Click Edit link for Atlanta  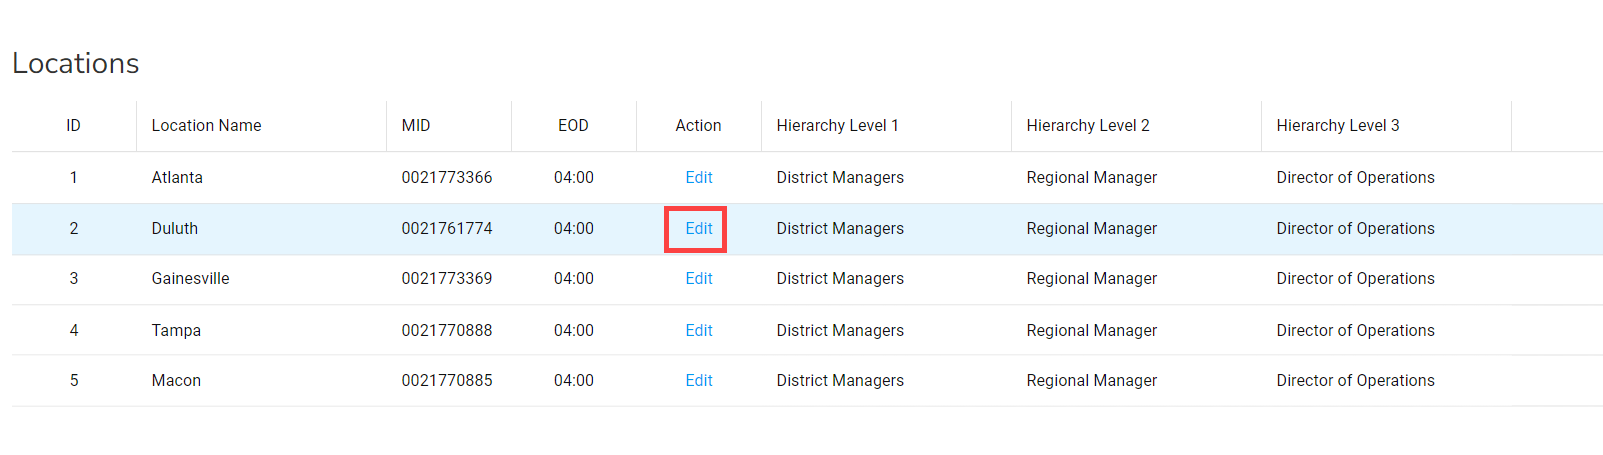tap(698, 178)
